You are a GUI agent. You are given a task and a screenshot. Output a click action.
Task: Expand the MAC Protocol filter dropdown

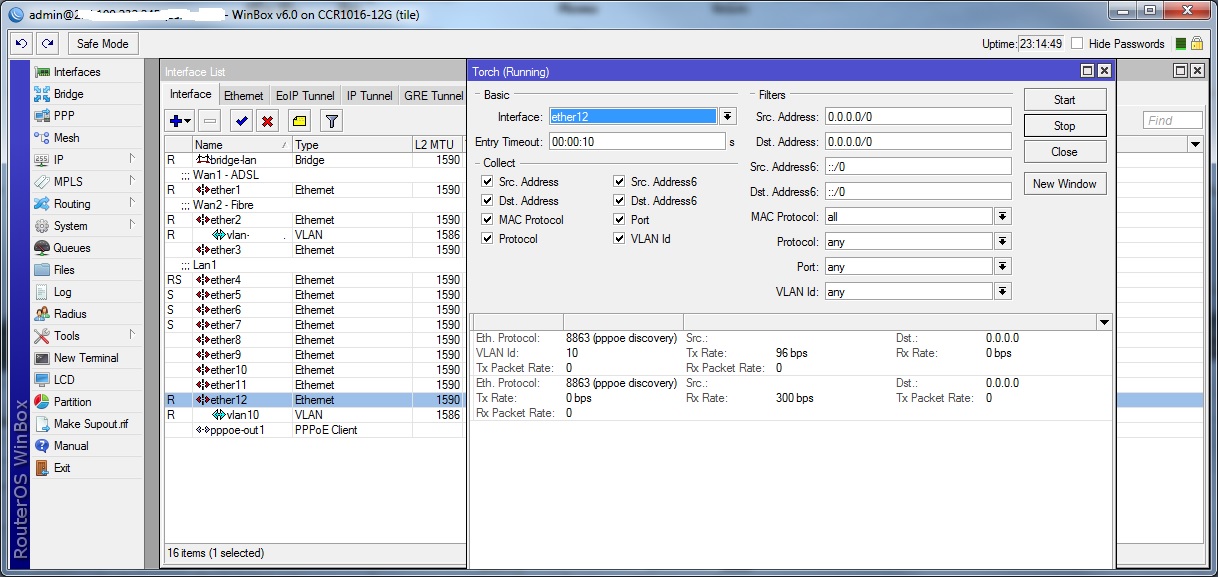(x=1002, y=217)
